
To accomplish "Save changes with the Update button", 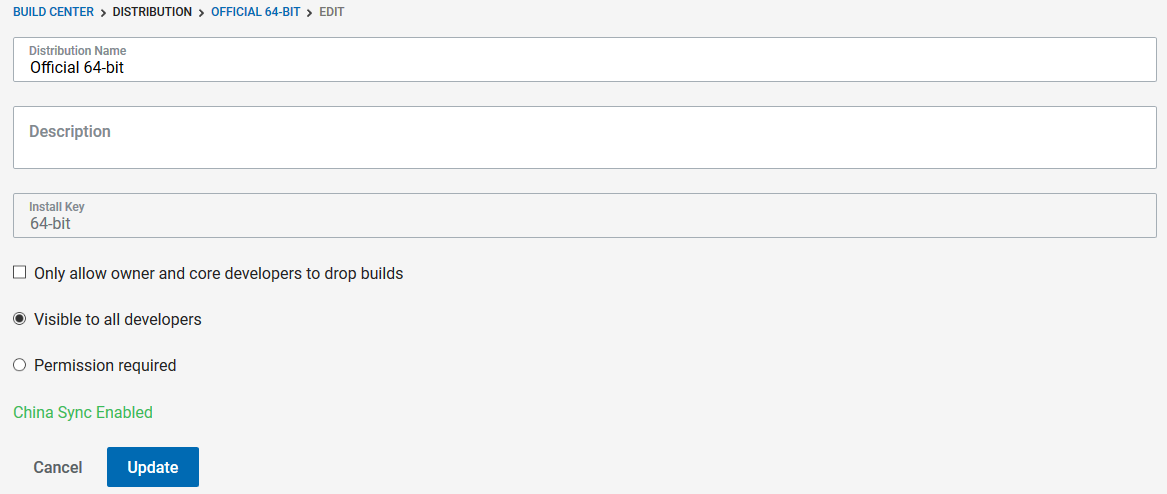I will point(153,467).
